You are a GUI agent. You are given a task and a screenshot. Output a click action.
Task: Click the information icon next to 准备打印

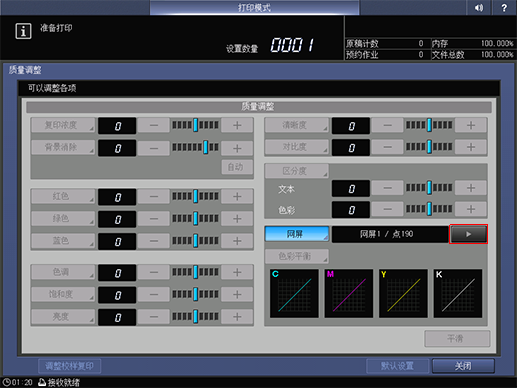click(23, 31)
